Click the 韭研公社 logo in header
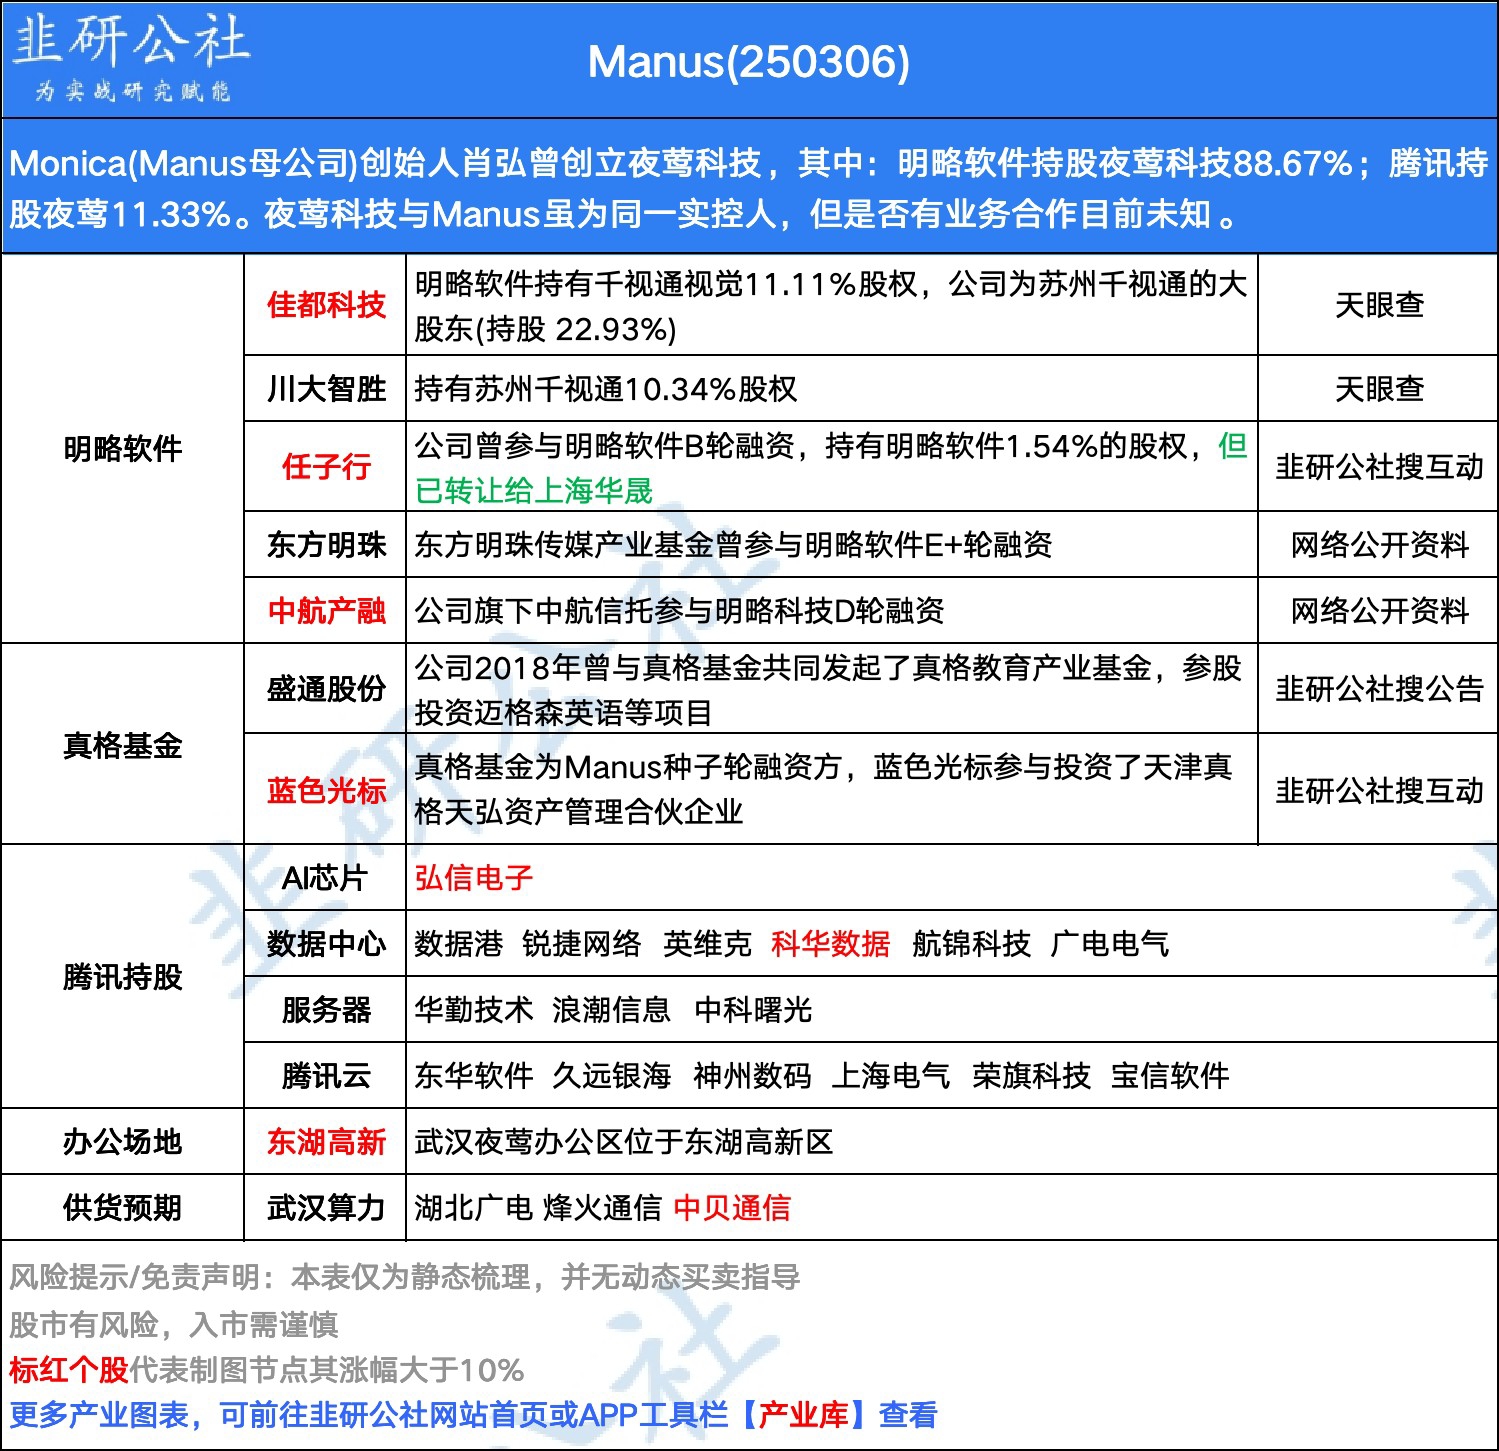 point(131,59)
